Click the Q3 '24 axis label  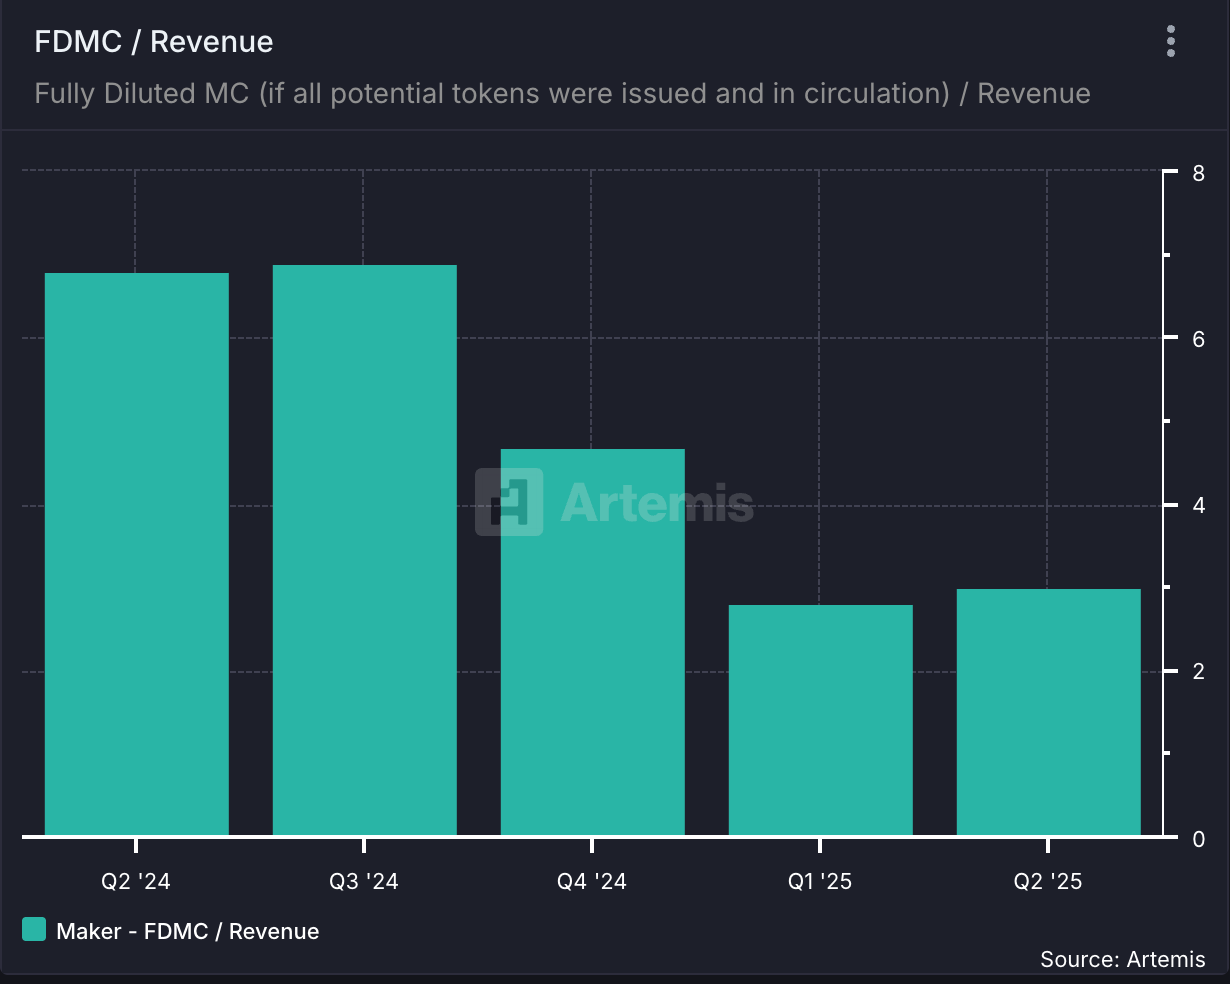click(364, 881)
